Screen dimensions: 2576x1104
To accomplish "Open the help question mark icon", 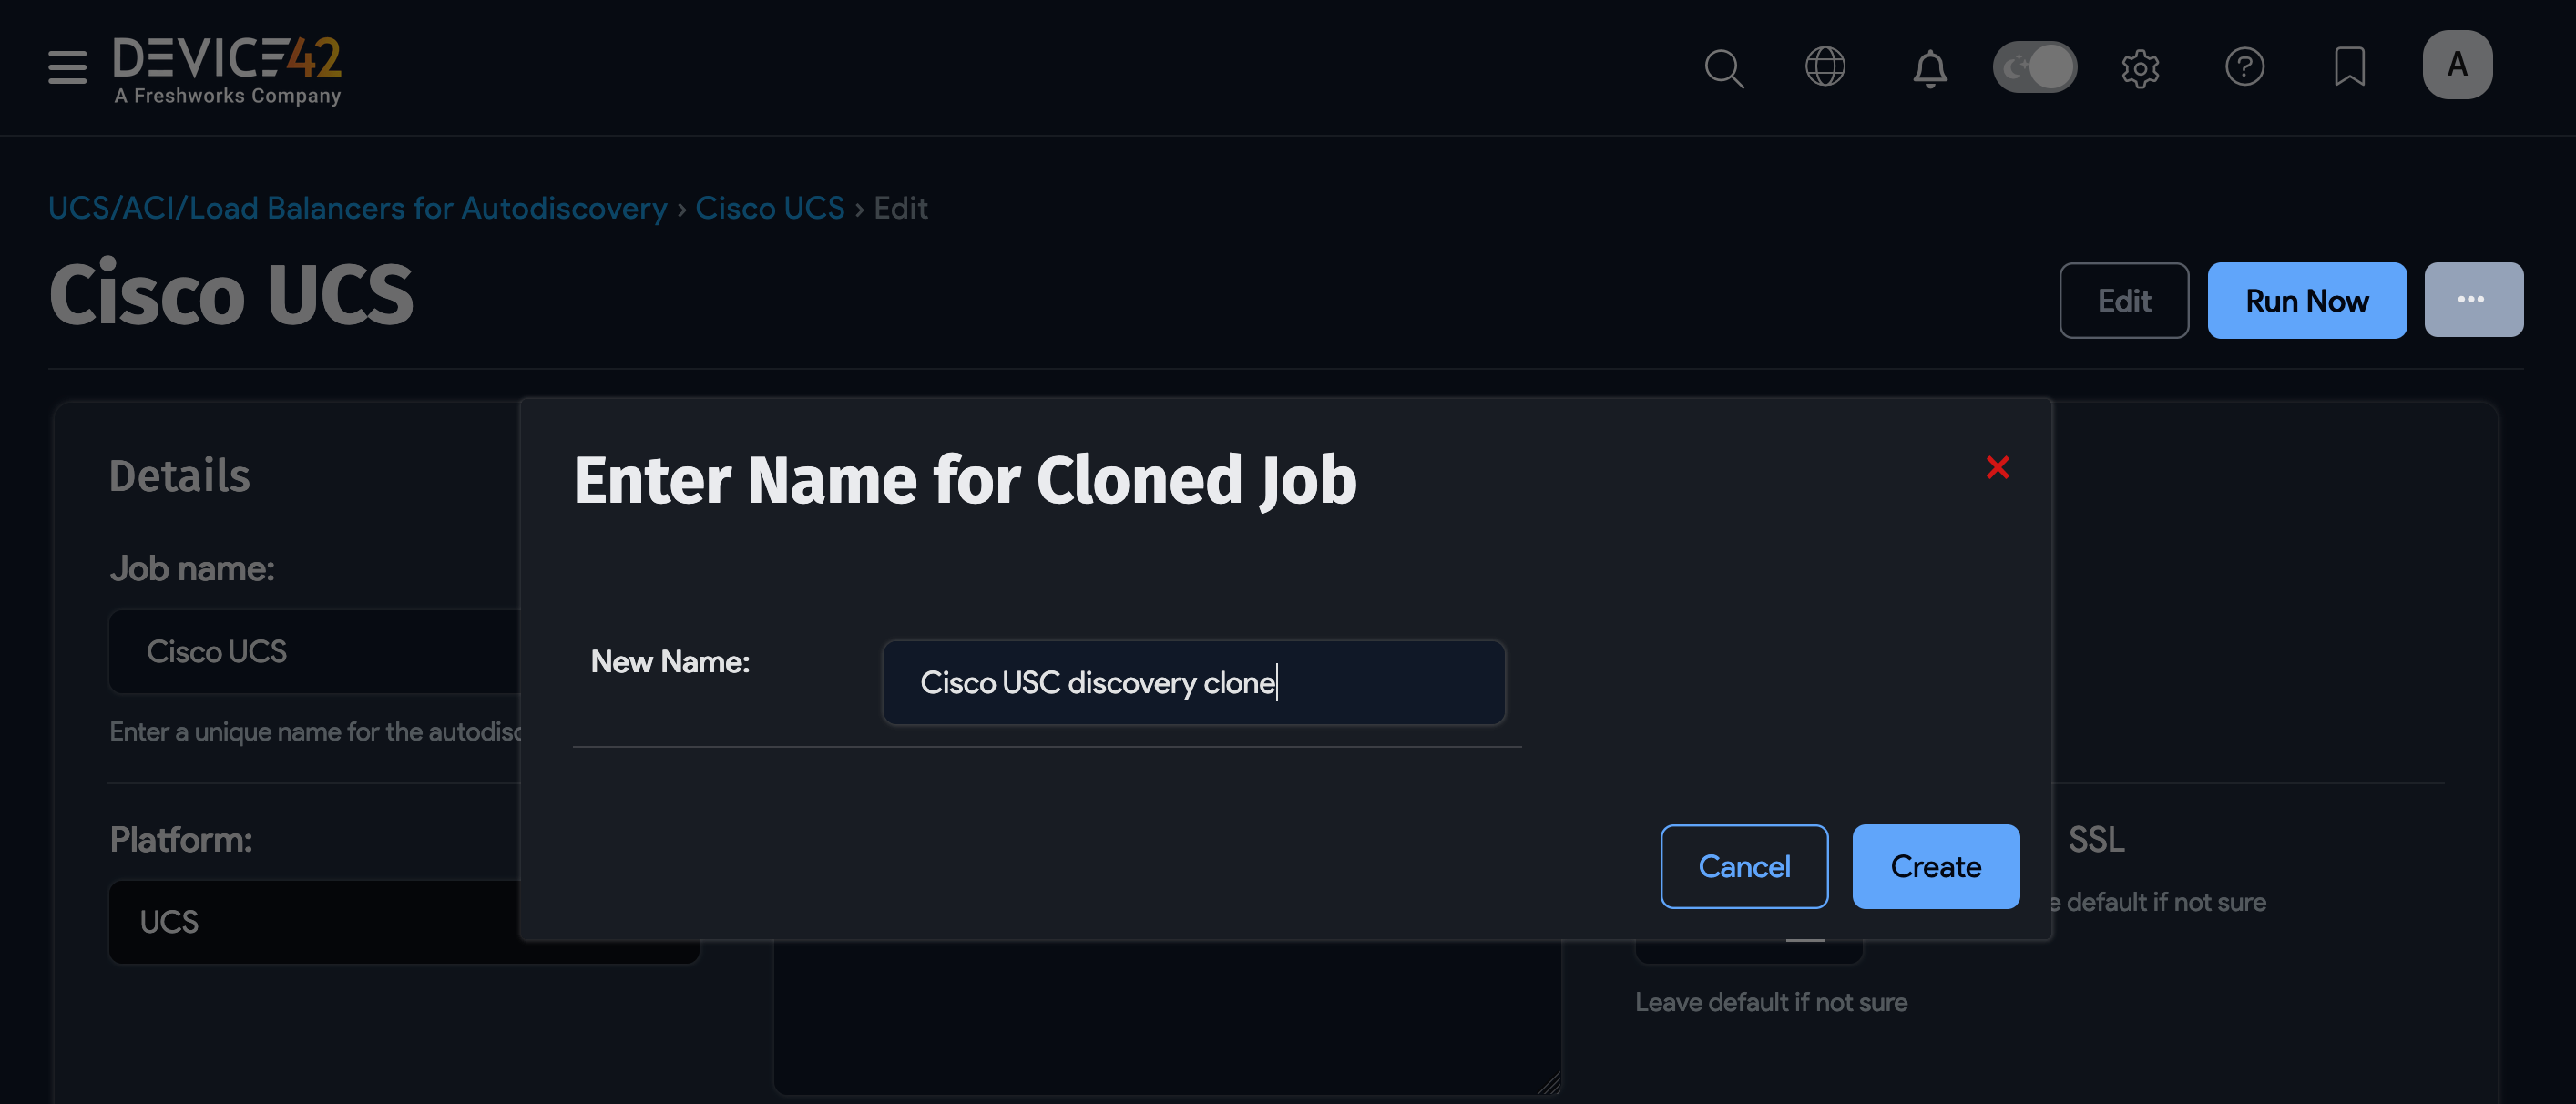I will coord(2245,67).
